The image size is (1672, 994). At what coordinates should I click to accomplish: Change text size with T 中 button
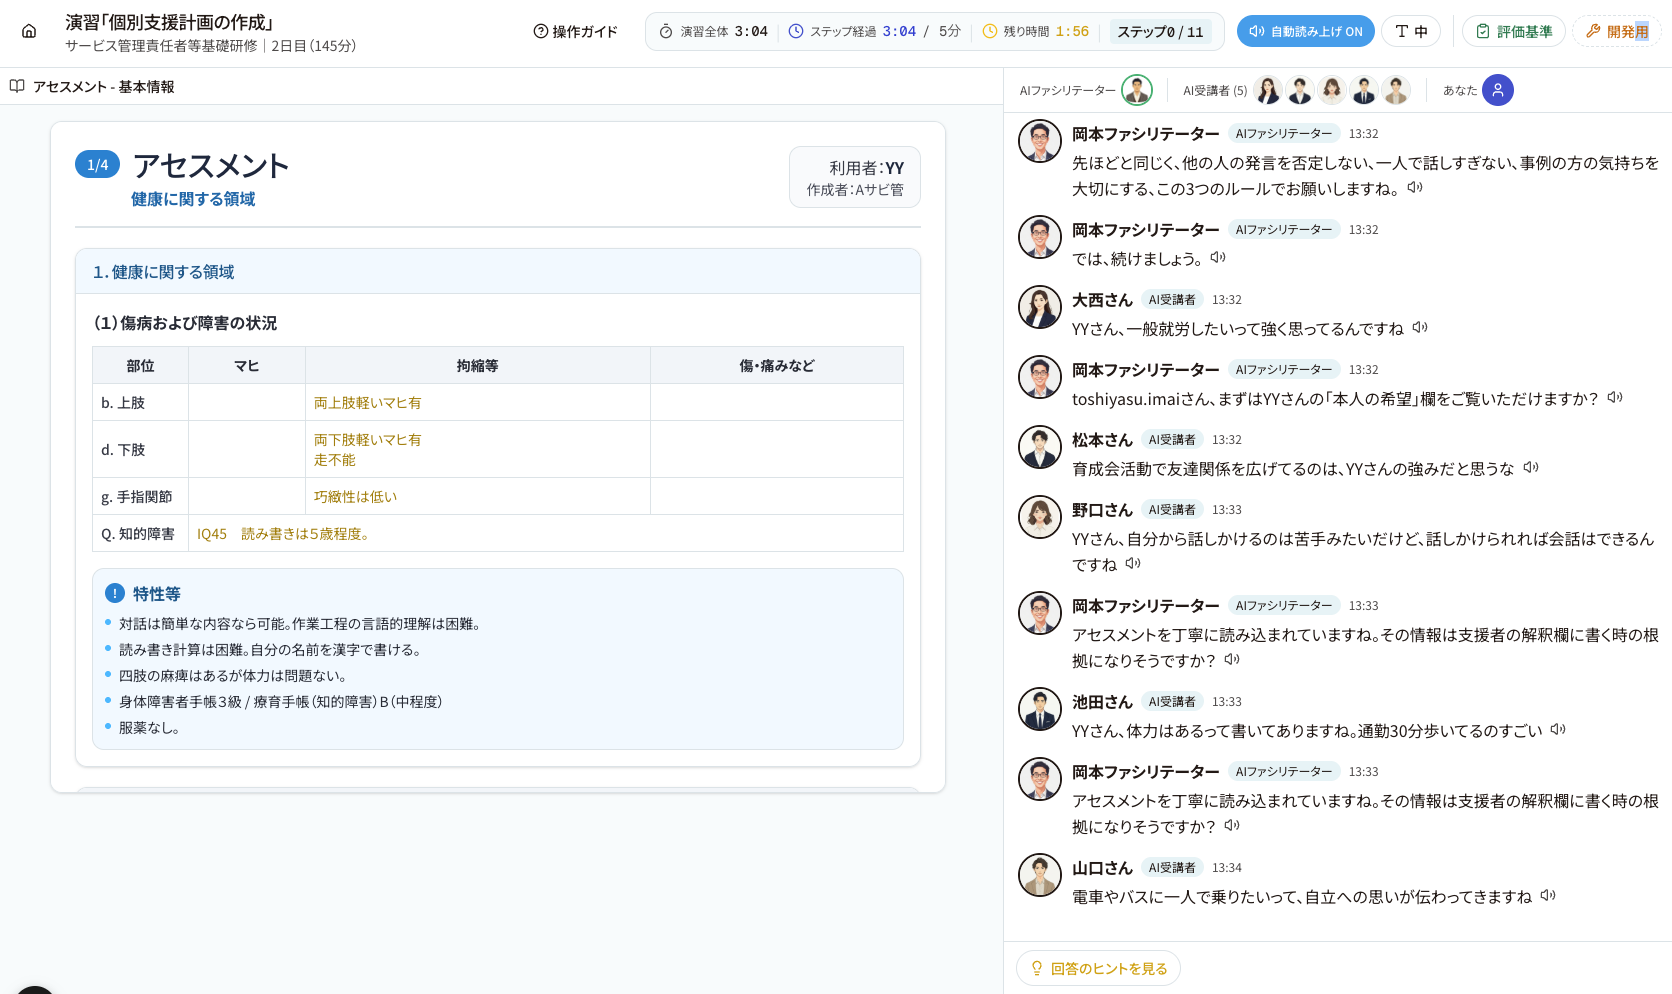coord(1410,32)
